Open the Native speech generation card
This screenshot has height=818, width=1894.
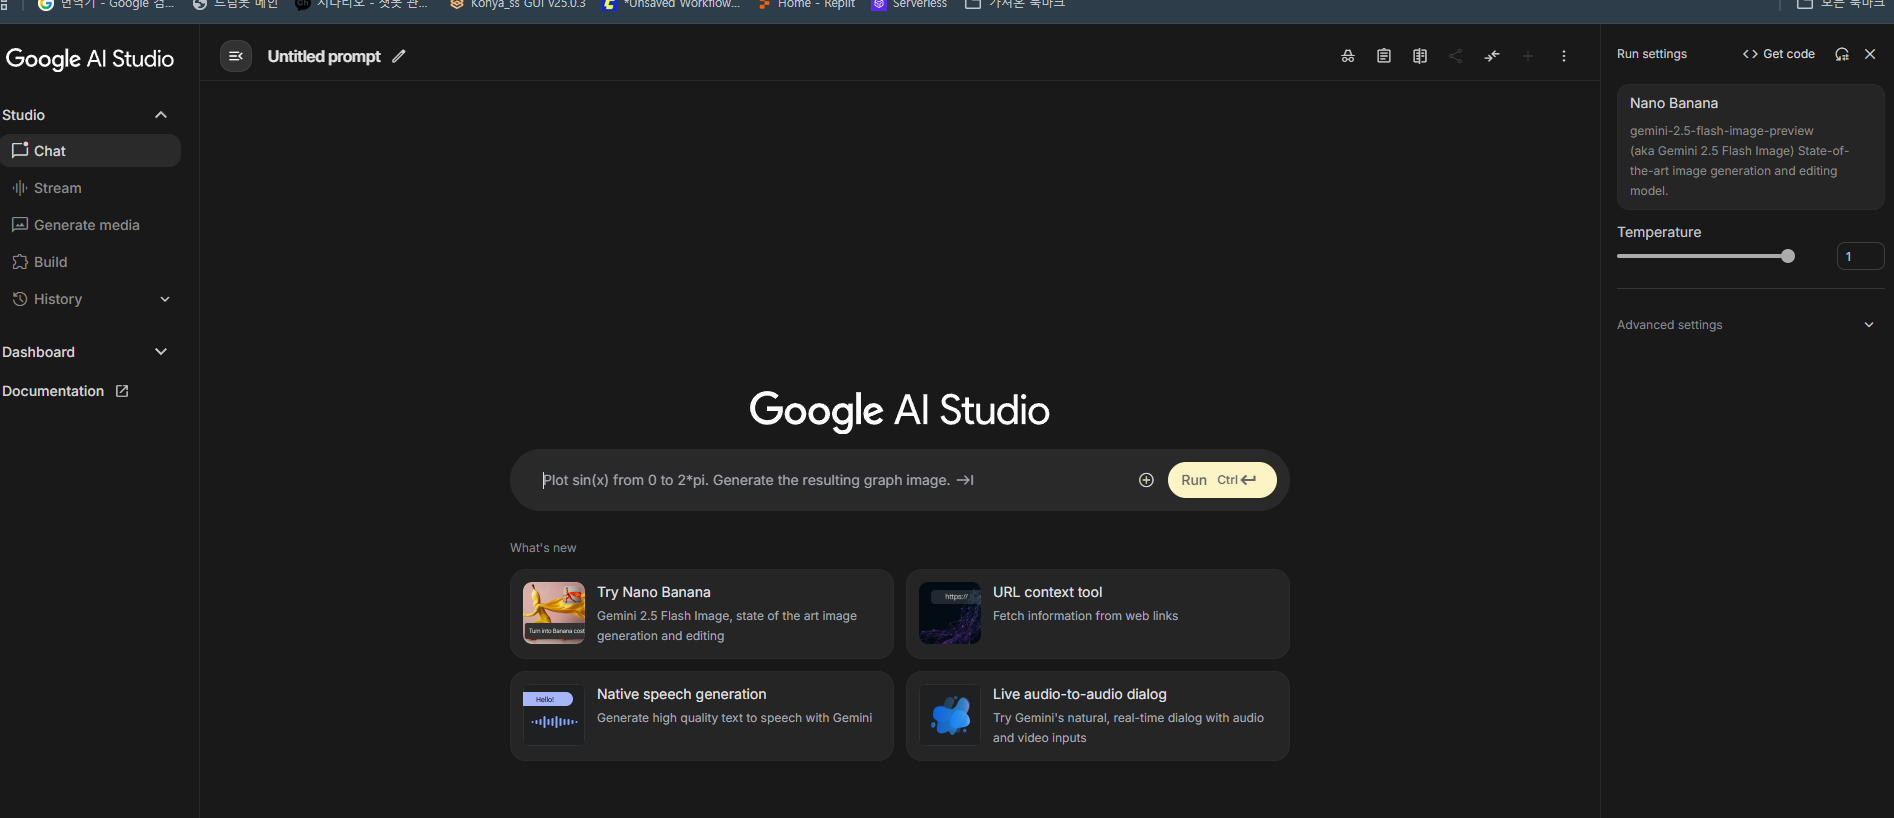(702, 716)
